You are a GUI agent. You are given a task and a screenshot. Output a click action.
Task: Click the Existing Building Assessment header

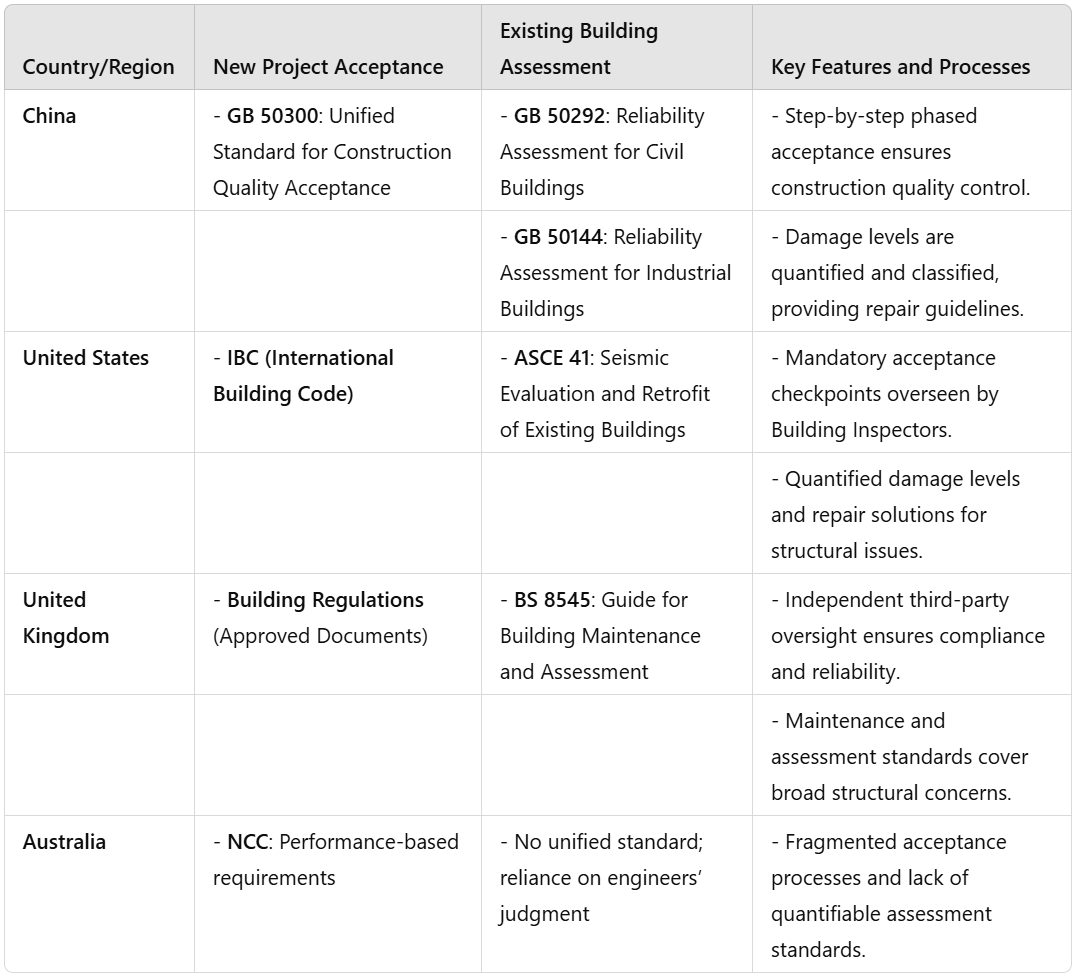coord(579,49)
